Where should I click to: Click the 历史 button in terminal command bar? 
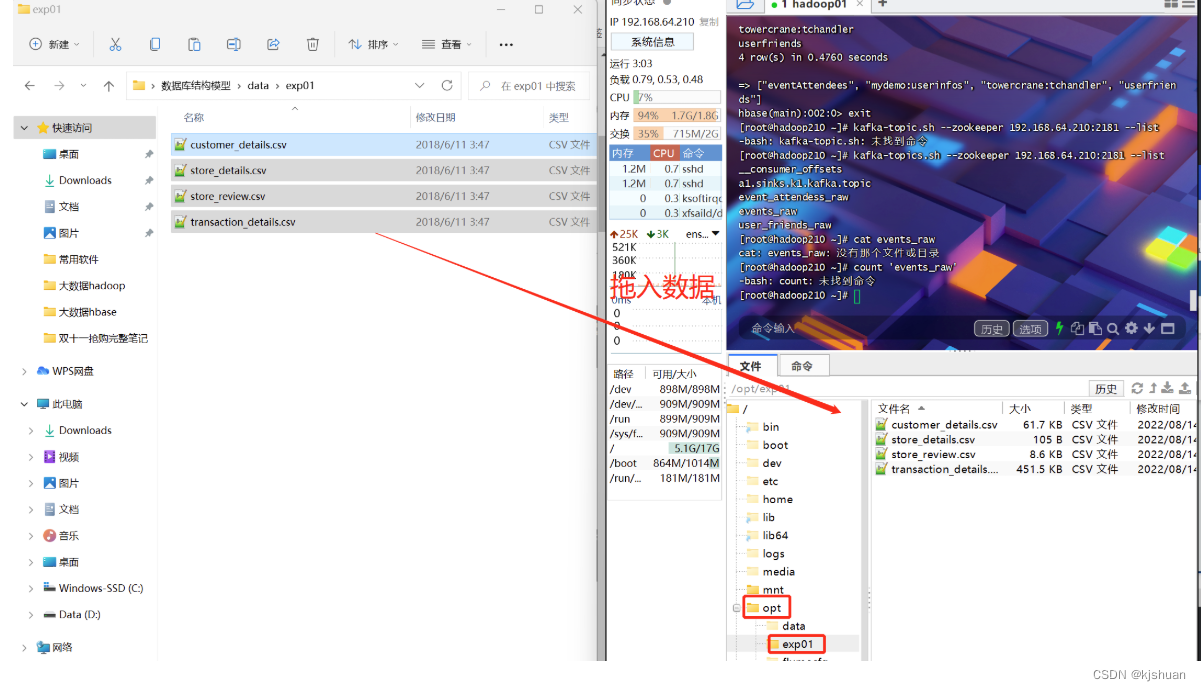[x=991, y=328]
